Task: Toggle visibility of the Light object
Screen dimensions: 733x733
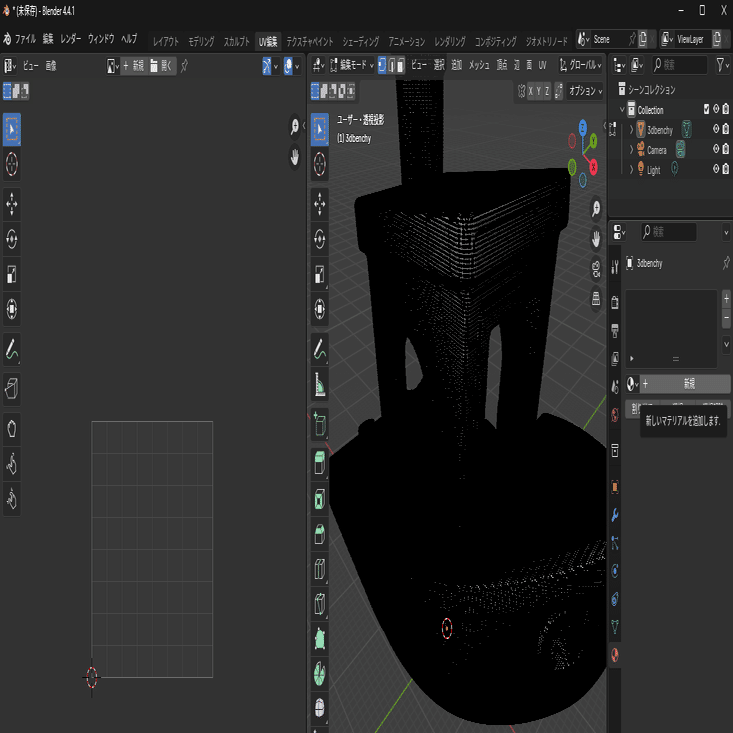Action: click(716, 169)
